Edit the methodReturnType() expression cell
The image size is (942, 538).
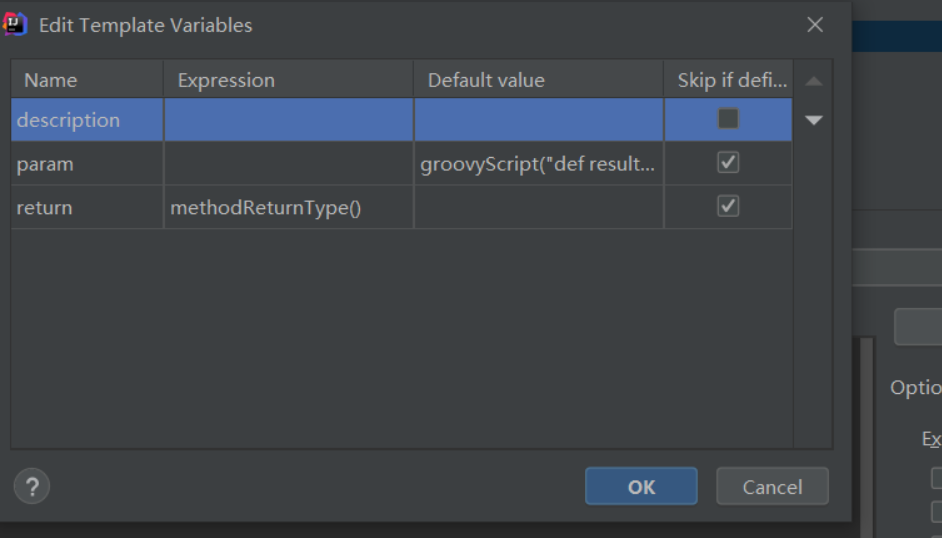(x=288, y=207)
